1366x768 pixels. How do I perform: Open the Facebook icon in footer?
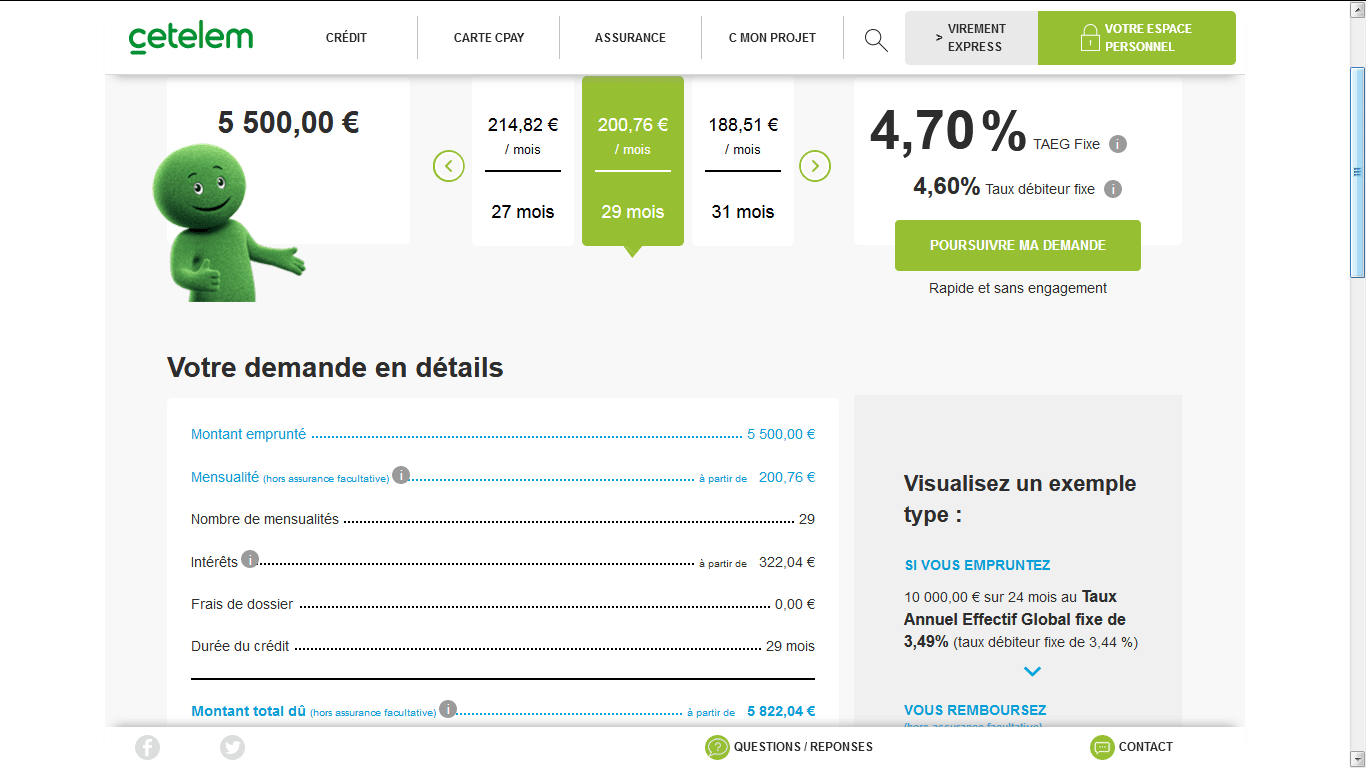[147, 747]
